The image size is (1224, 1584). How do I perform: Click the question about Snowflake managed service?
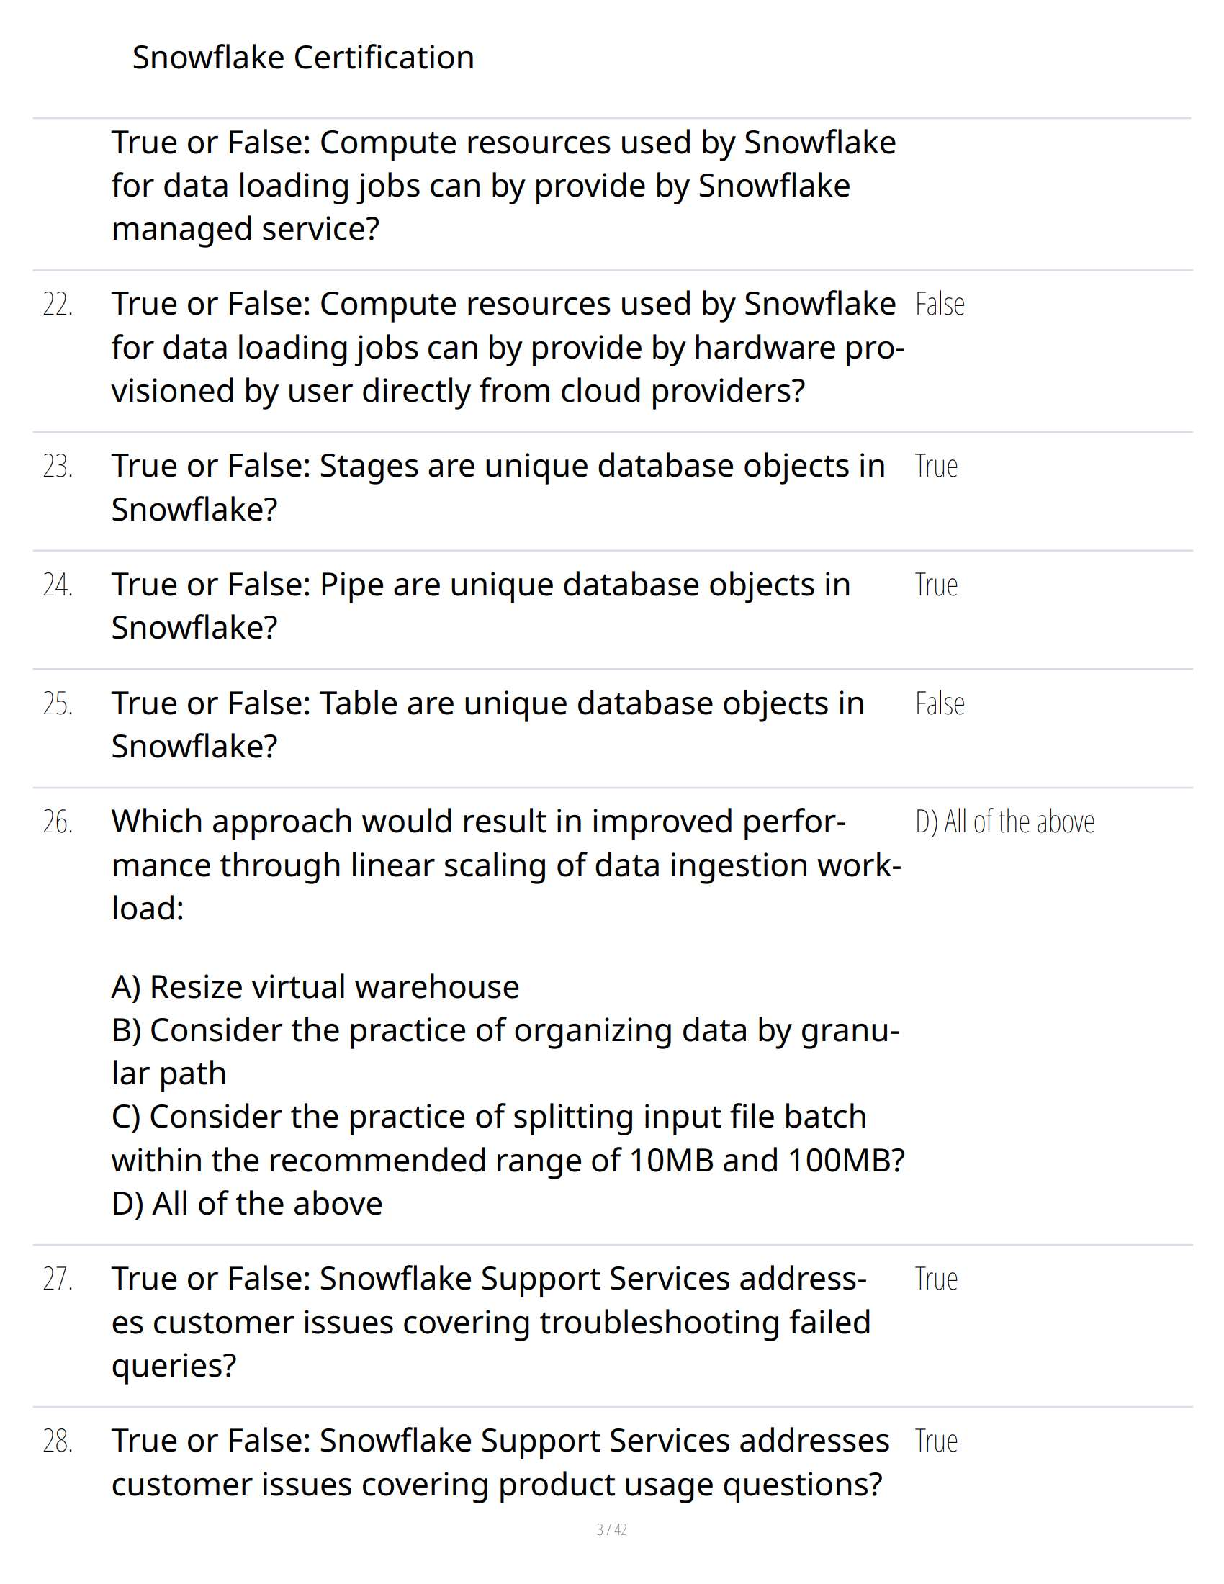click(503, 186)
